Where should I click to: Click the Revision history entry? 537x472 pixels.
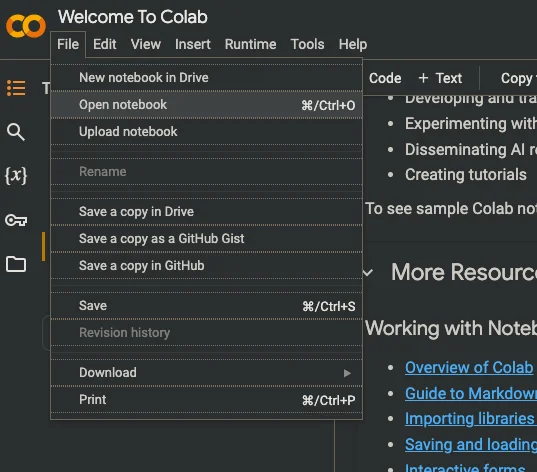point(207,333)
